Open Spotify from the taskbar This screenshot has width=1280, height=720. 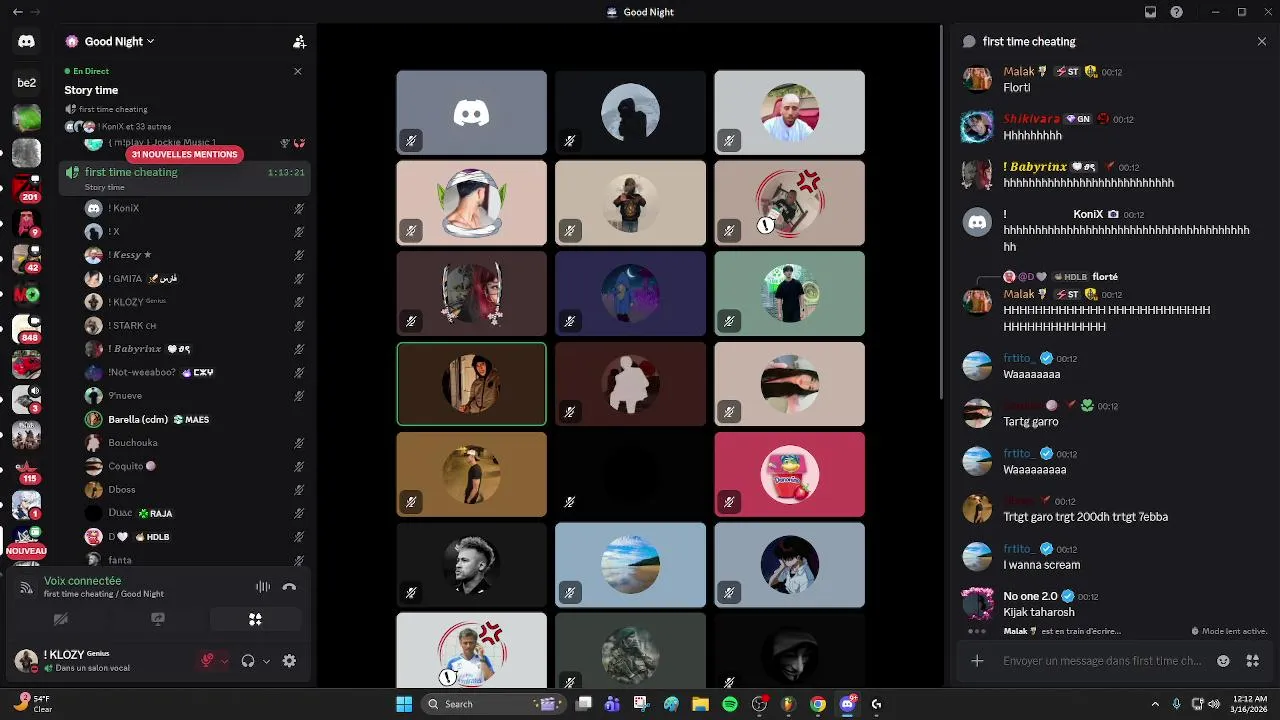tap(730, 704)
